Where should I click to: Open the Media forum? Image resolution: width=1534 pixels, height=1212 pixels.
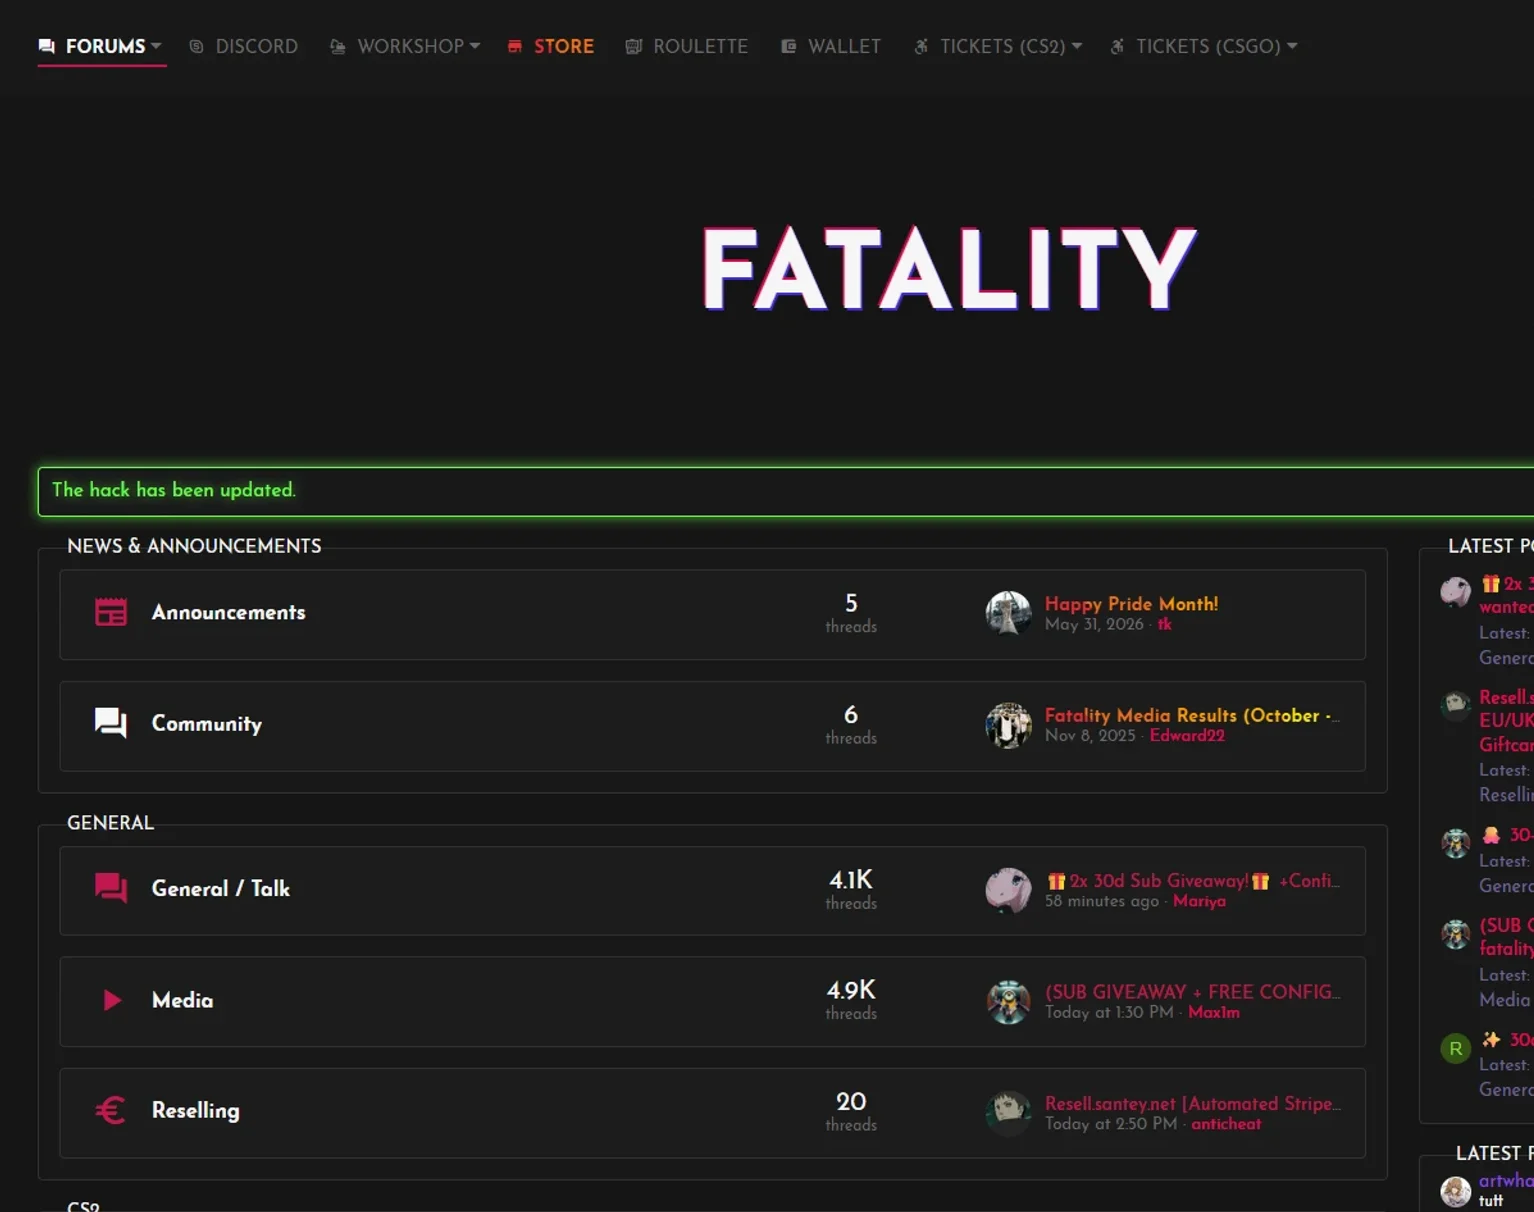[182, 1000]
